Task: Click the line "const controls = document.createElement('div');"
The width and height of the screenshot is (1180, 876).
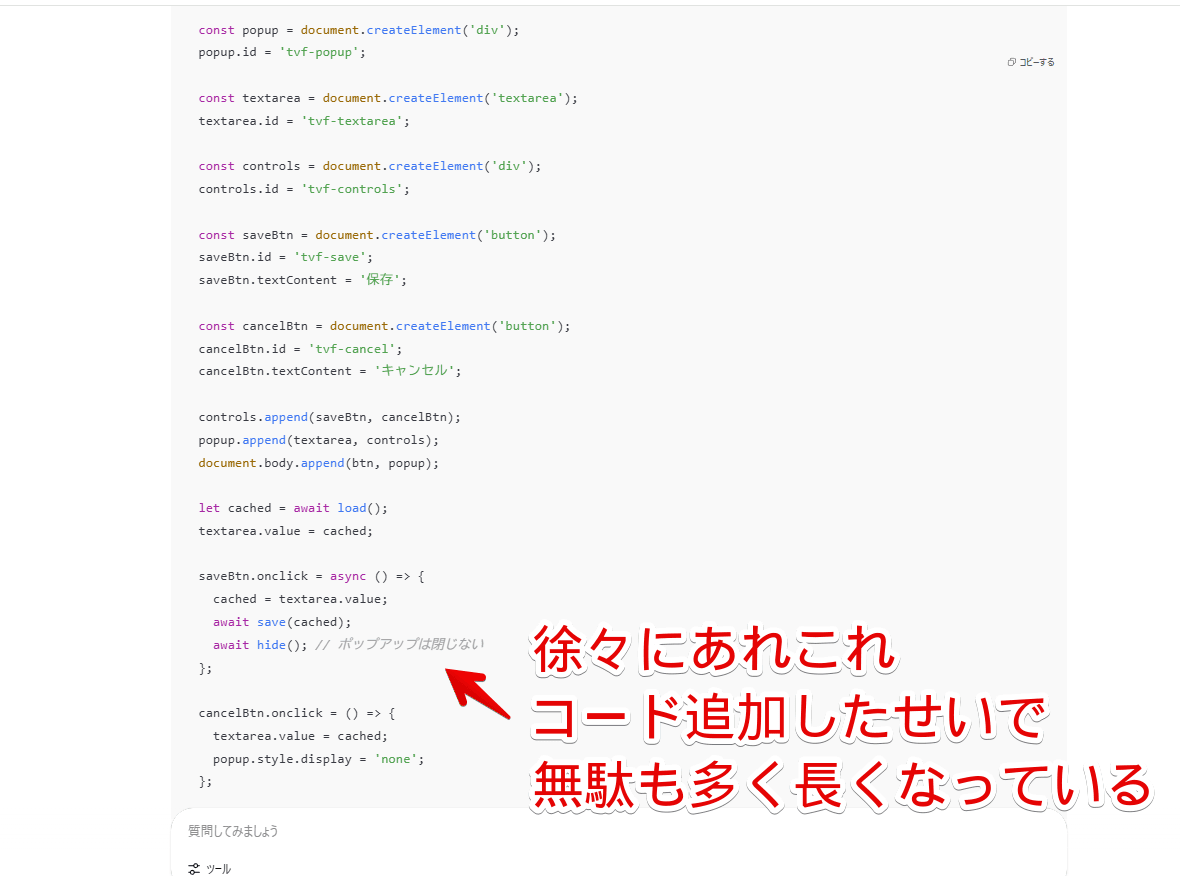Action: click(x=370, y=166)
